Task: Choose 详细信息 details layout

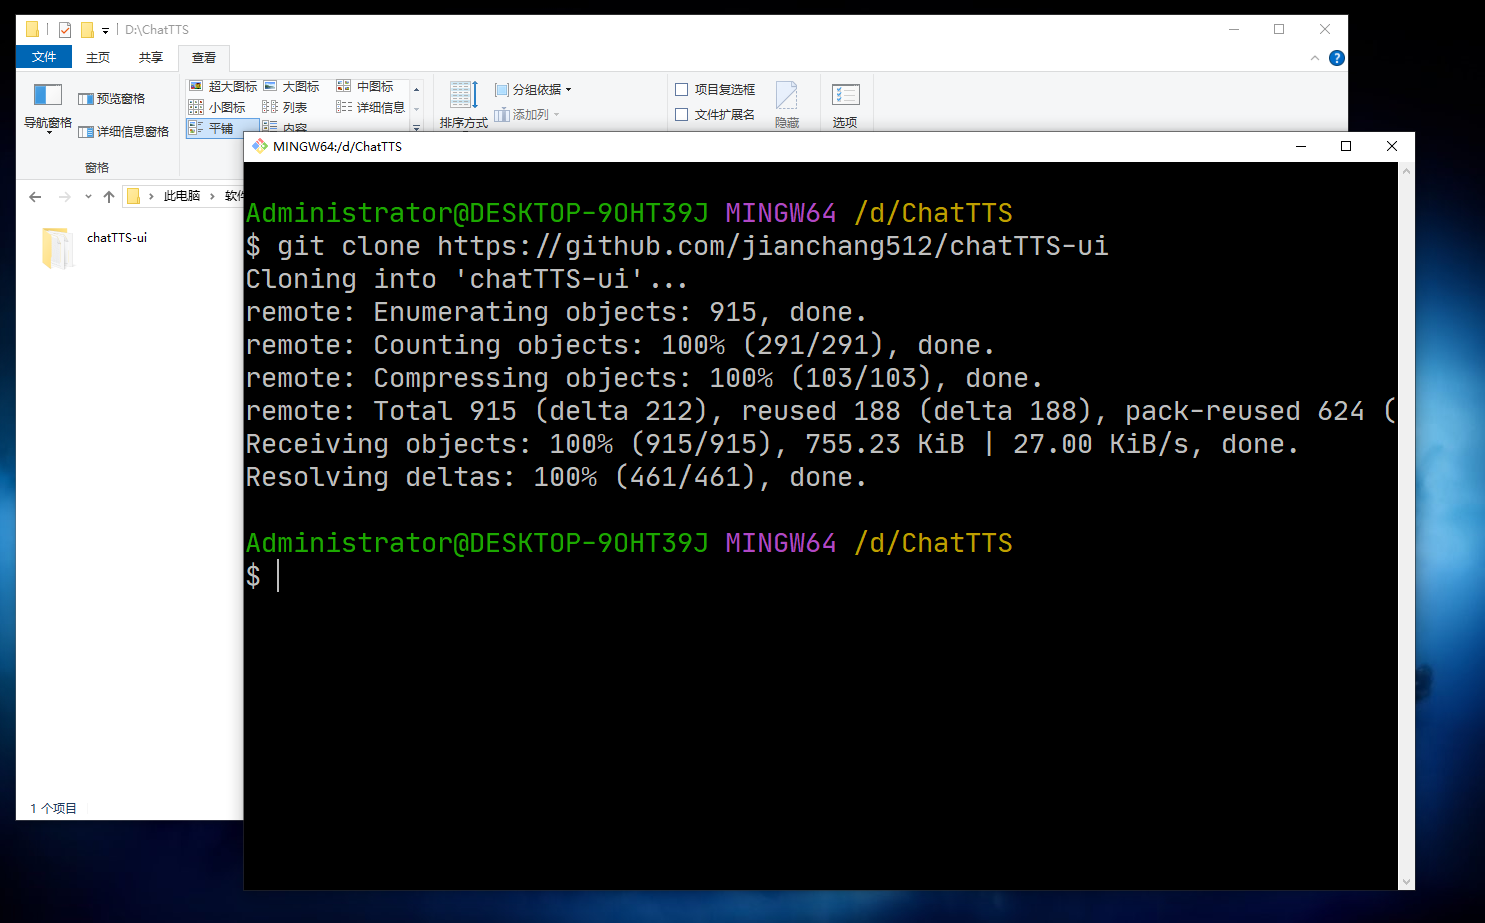Action: coord(371,107)
